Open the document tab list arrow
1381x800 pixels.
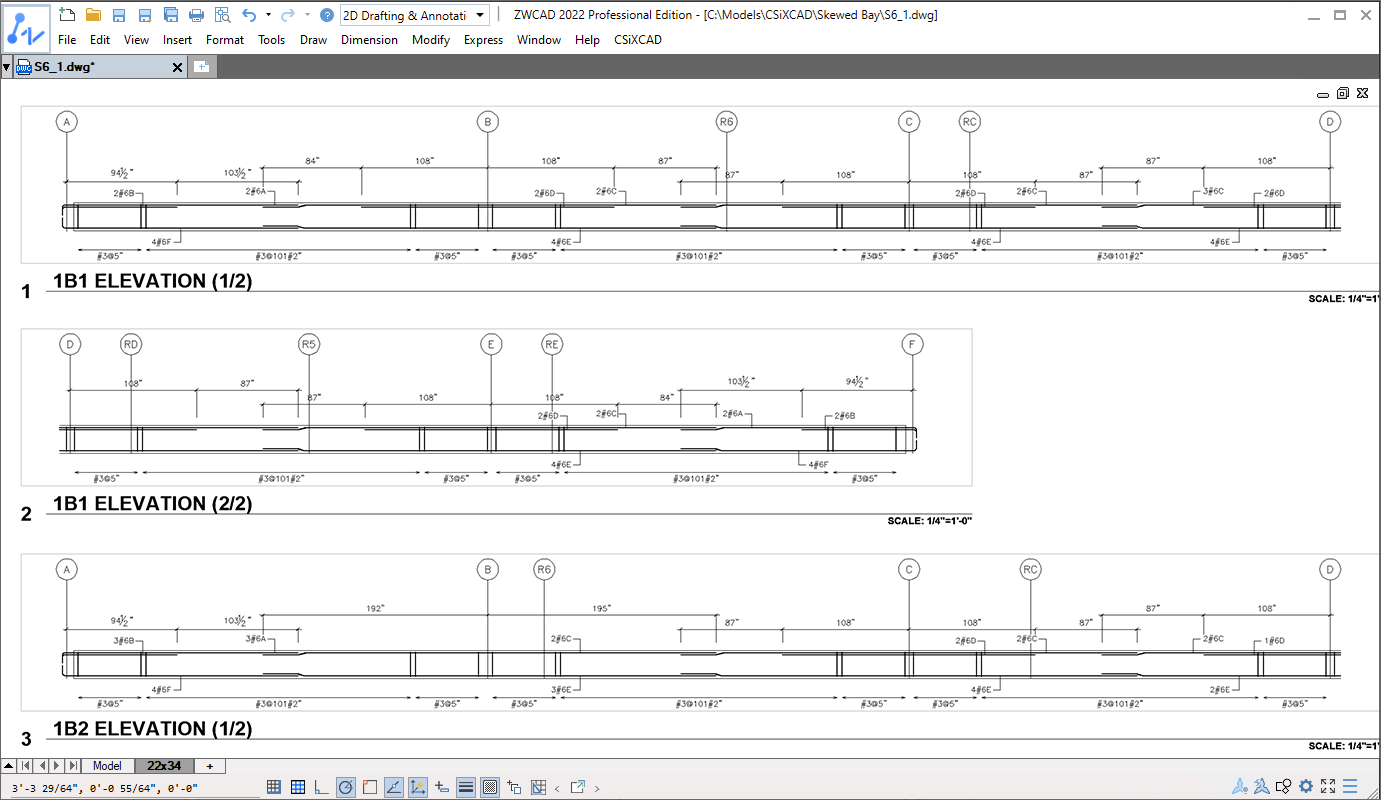(7, 67)
